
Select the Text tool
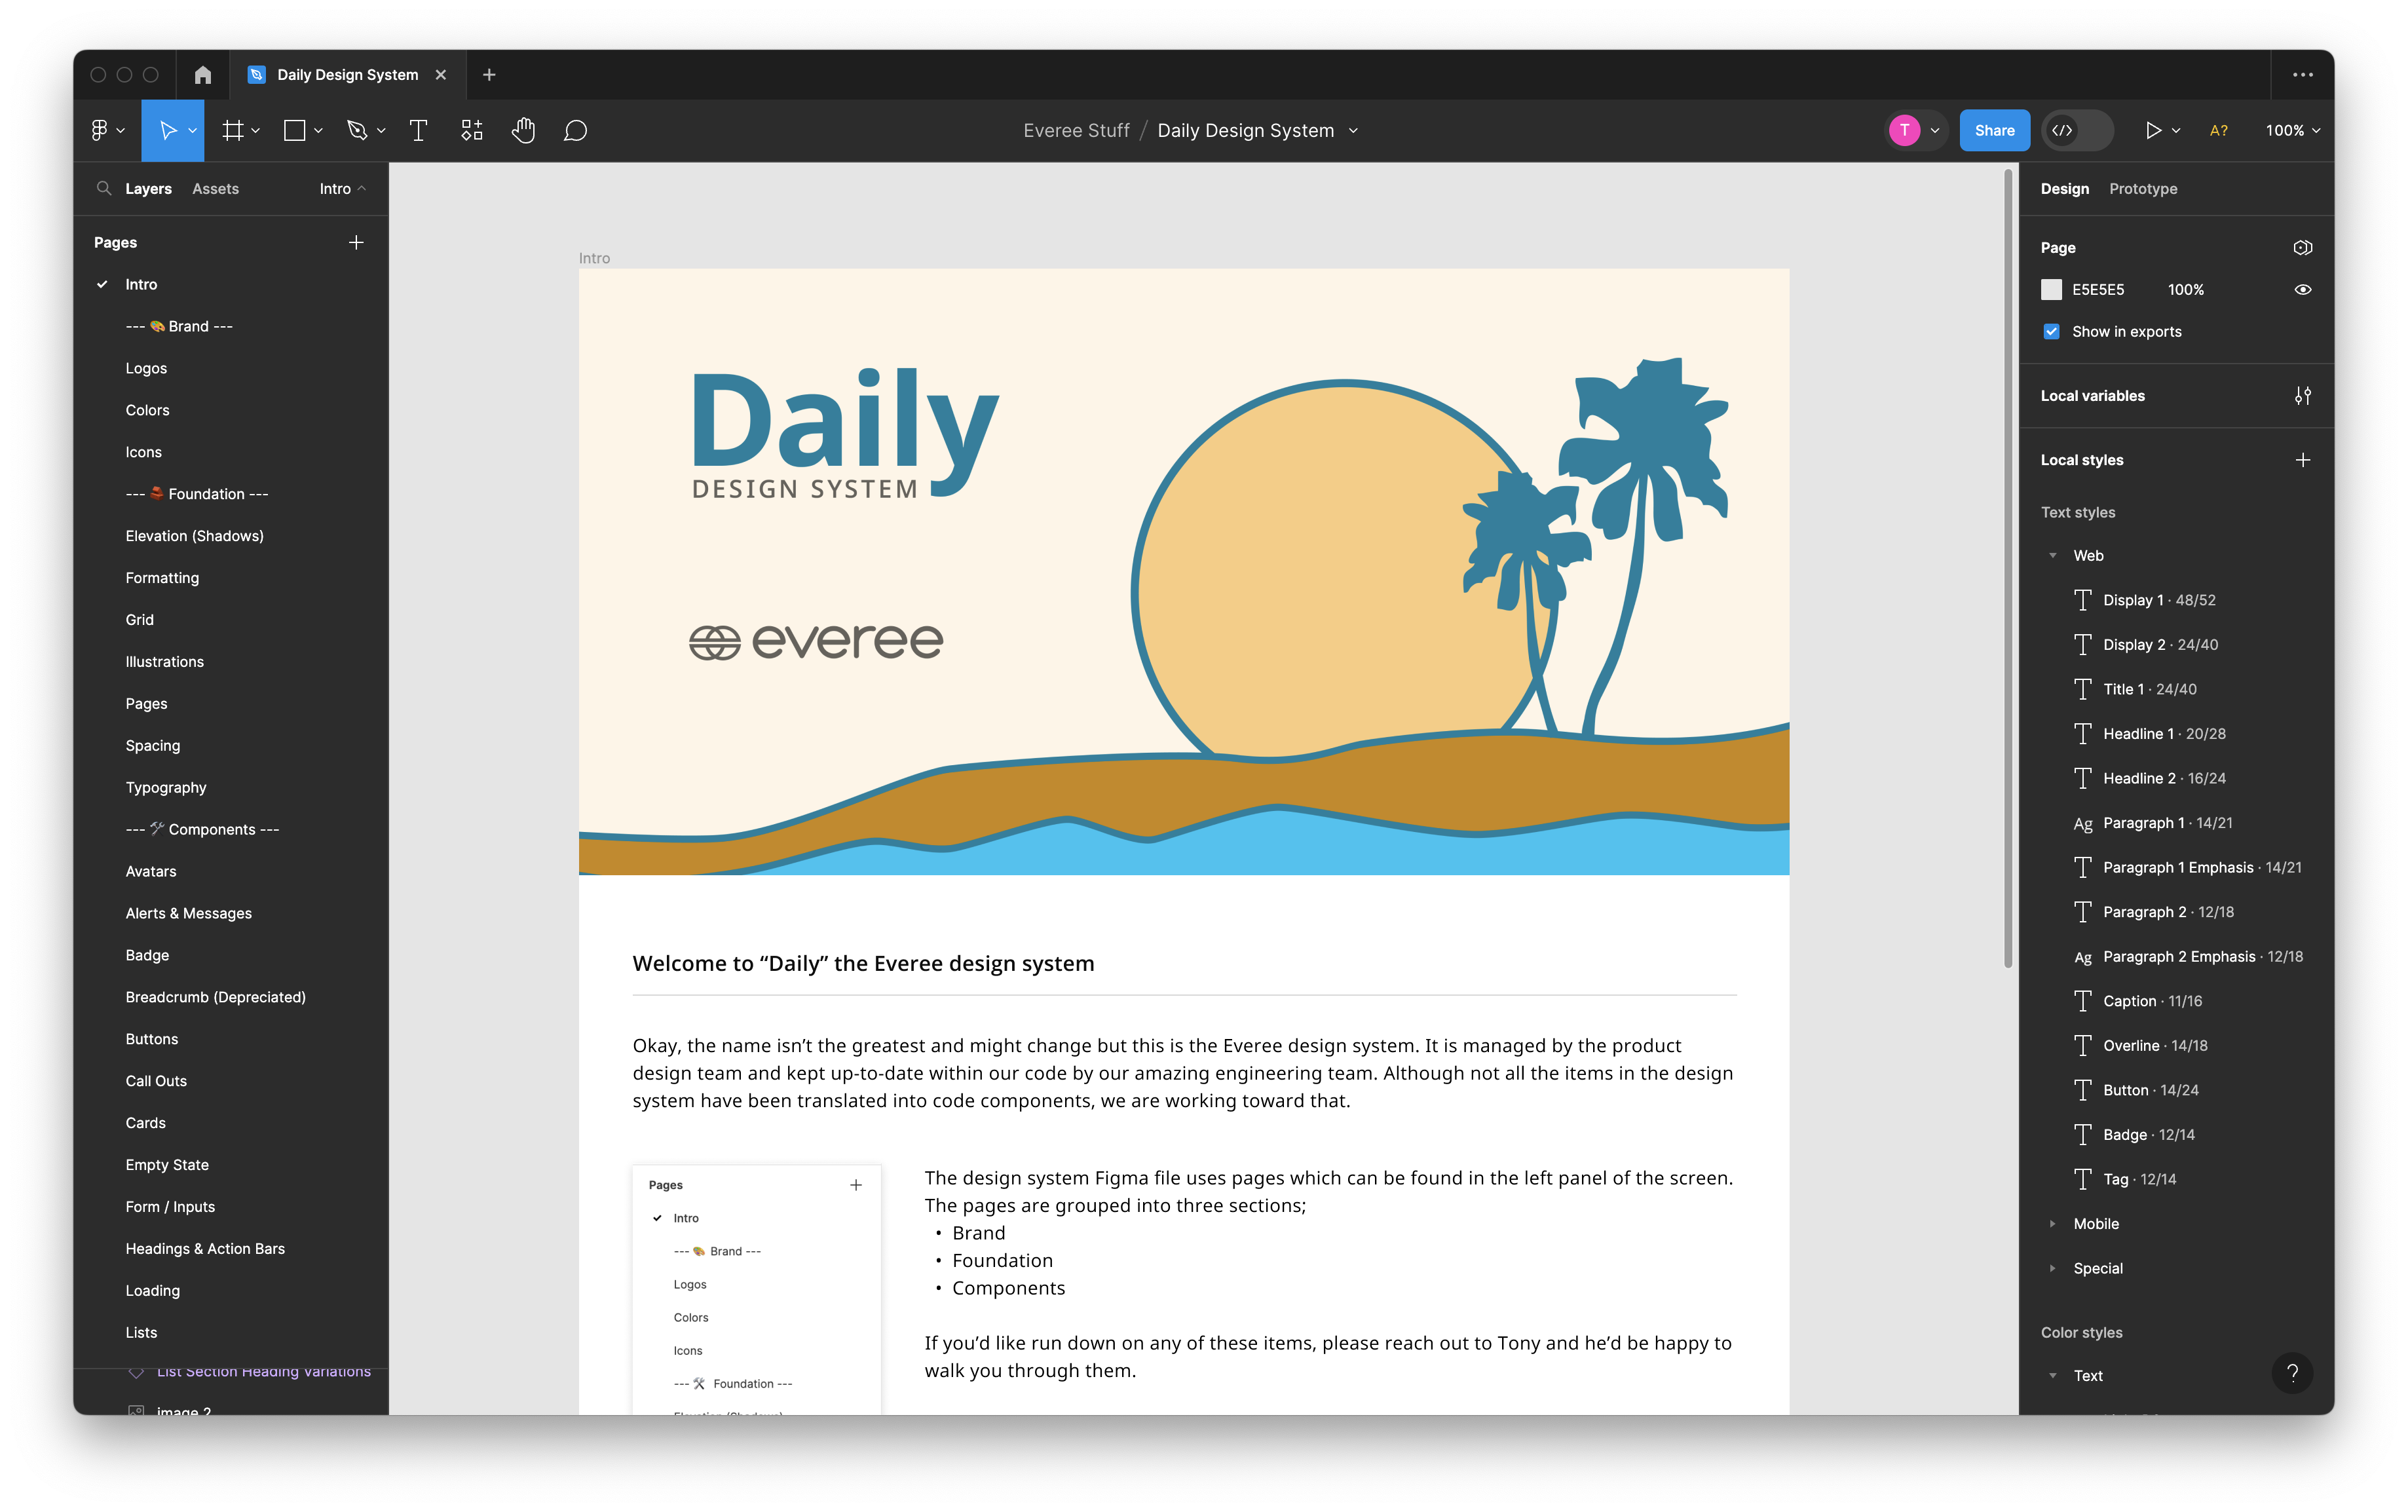(418, 130)
